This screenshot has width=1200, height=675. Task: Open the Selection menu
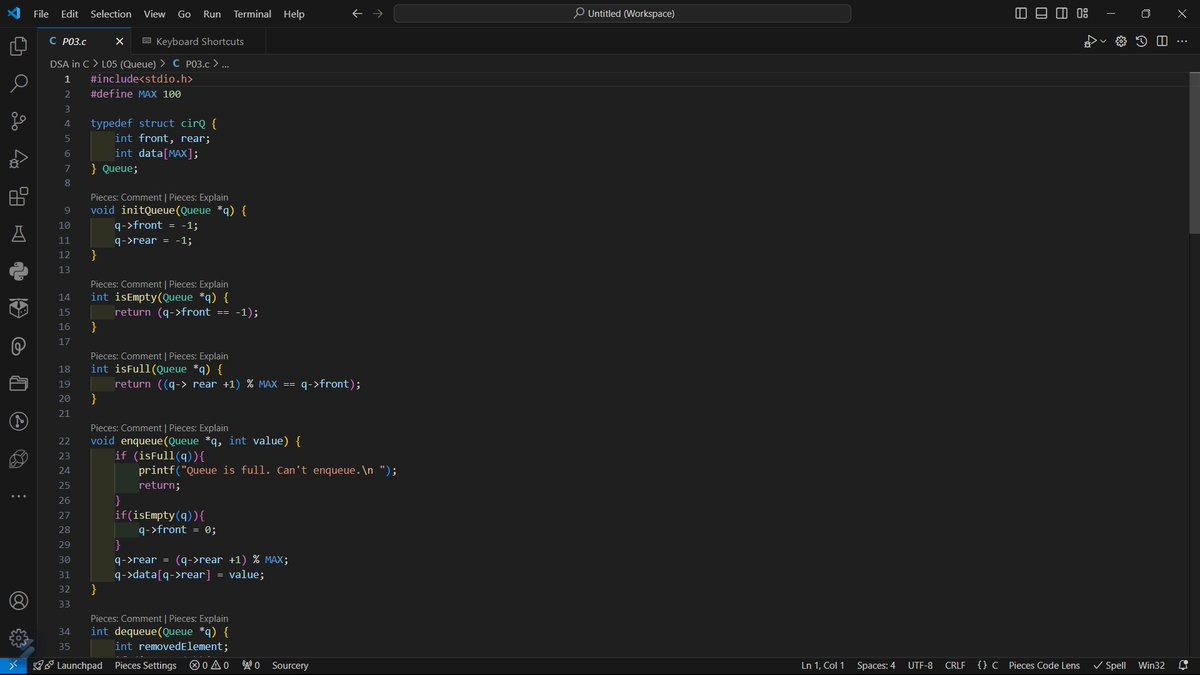coord(111,14)
